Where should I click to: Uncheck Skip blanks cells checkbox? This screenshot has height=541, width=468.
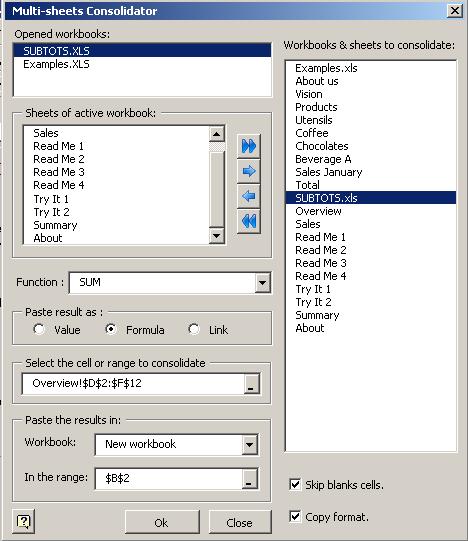295,484
